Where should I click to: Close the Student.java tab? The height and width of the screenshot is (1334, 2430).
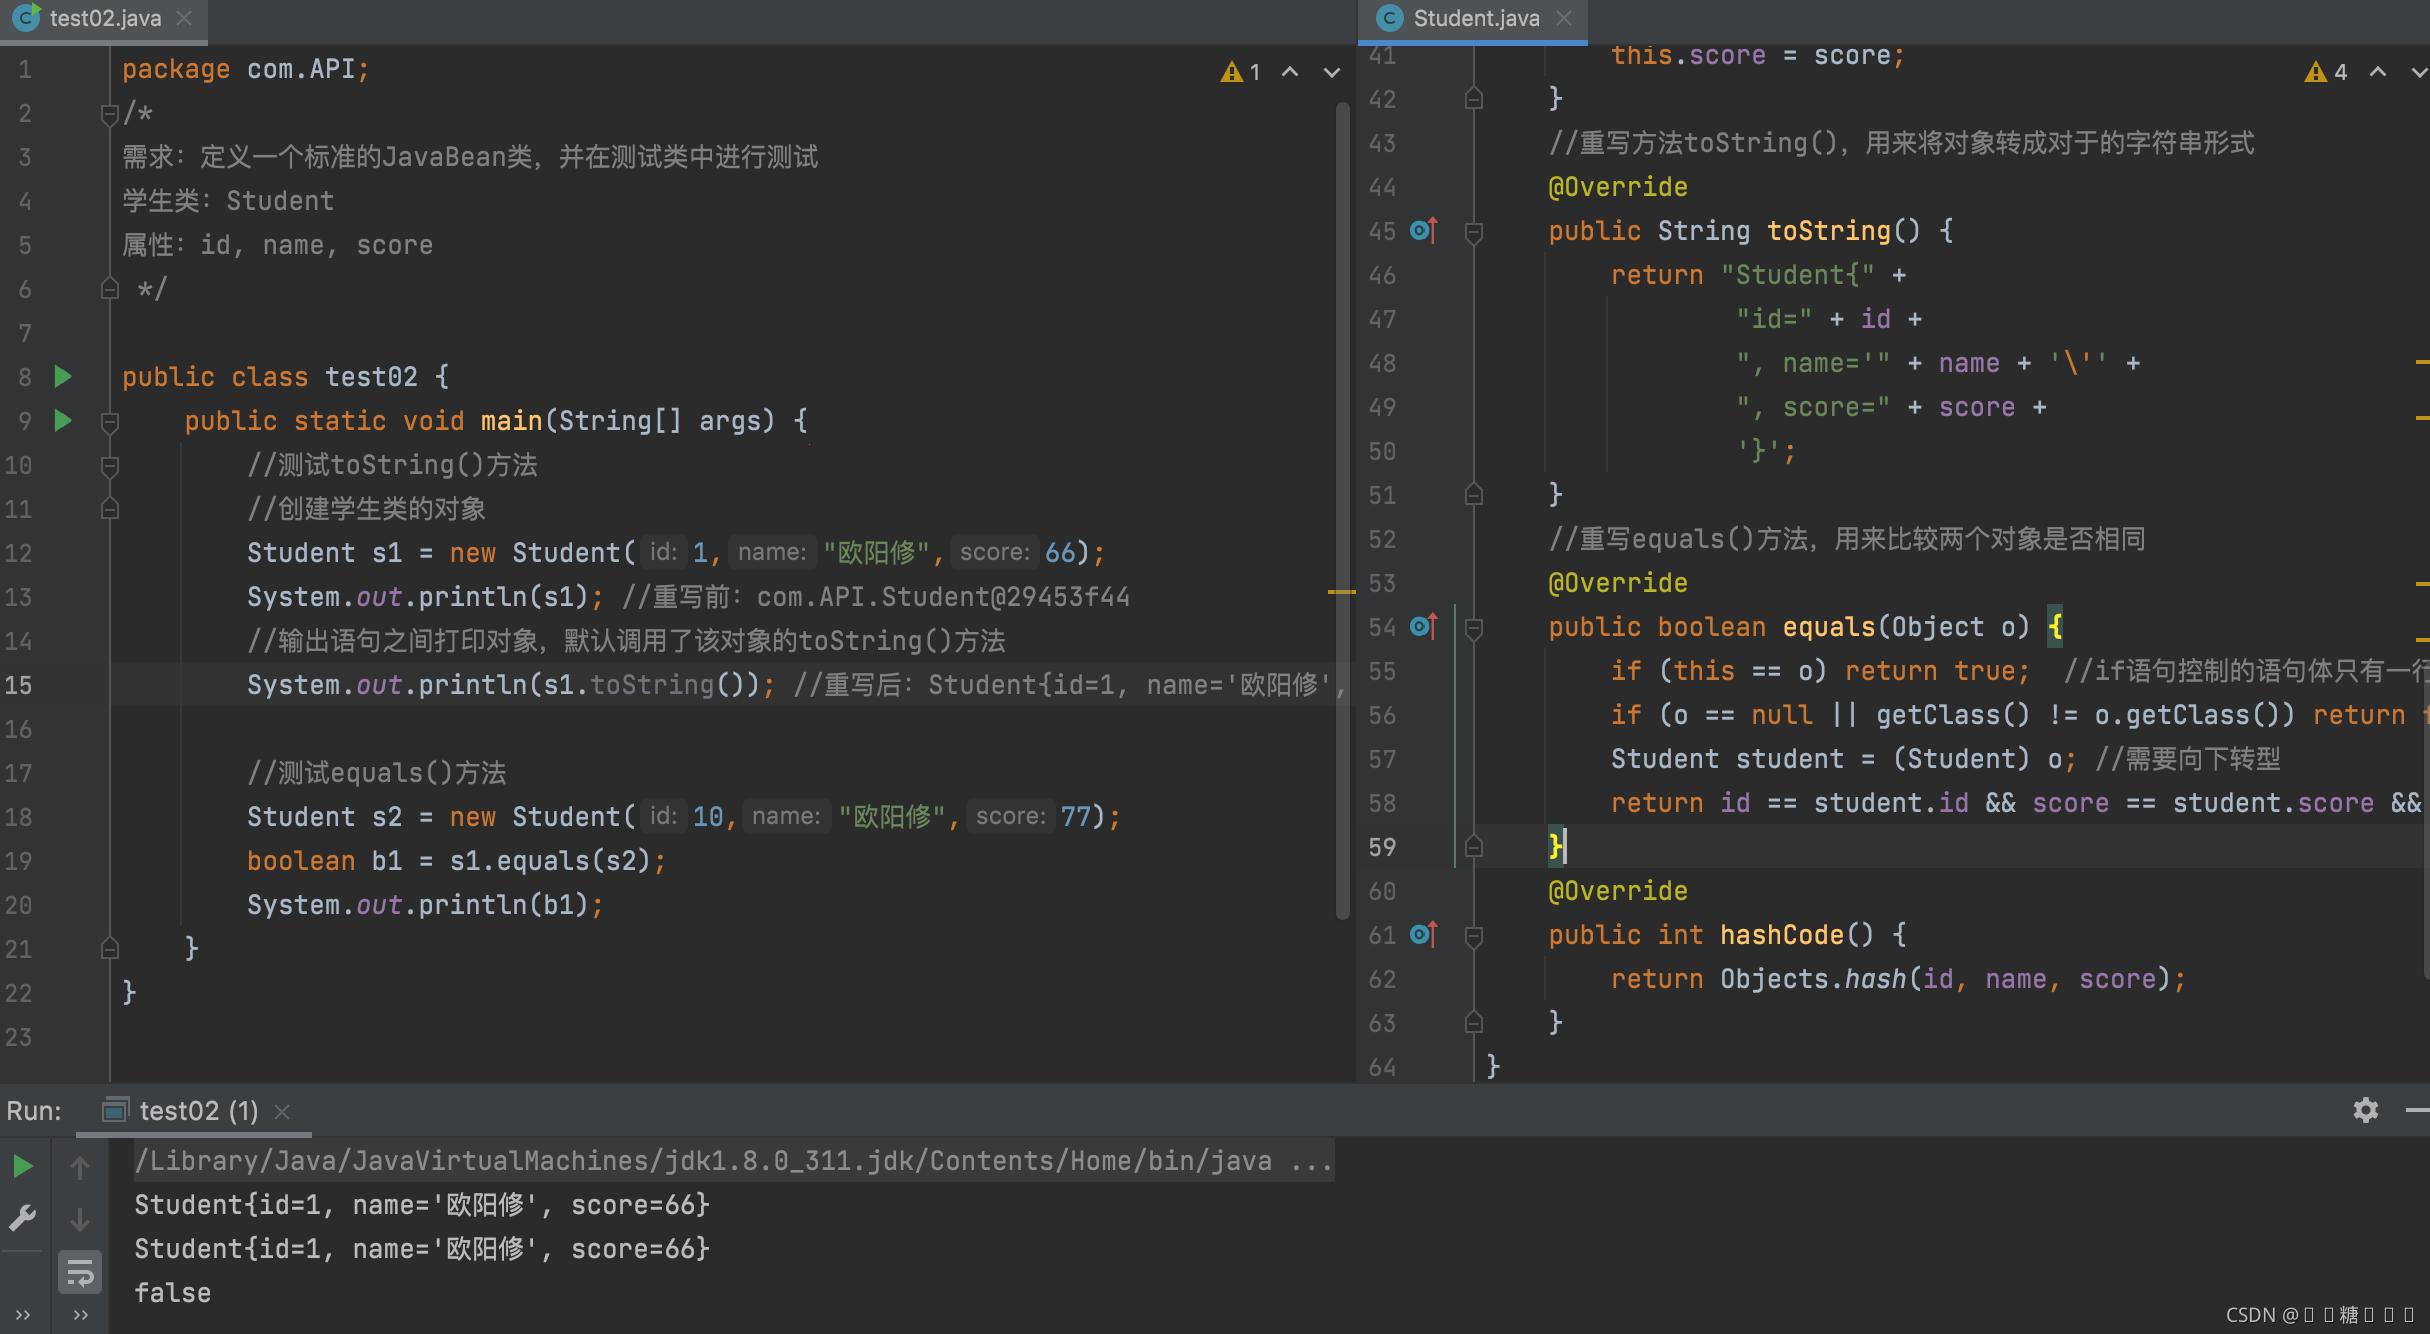click(1564, 18)
